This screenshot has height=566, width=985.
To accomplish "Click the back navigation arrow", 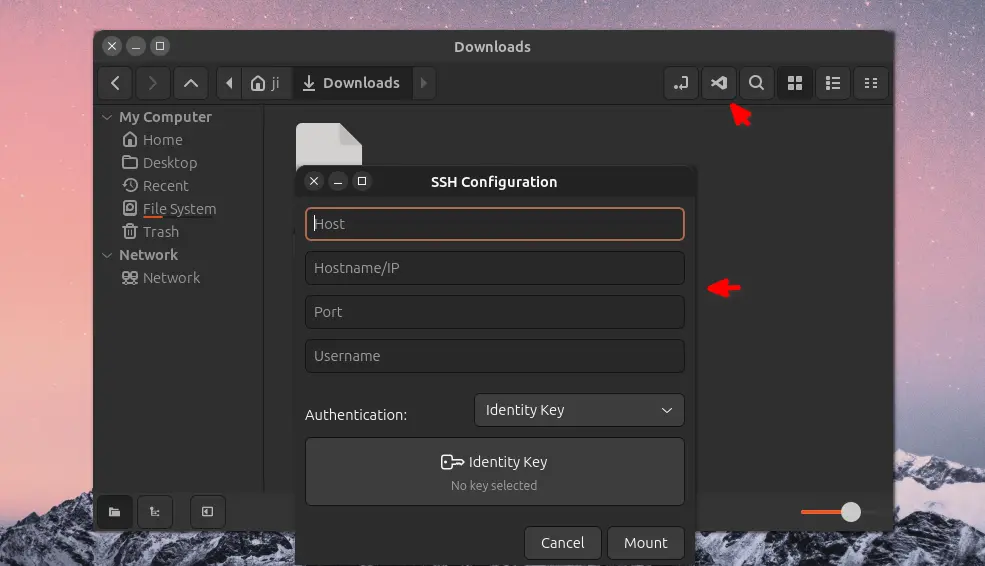I will 116,83.
